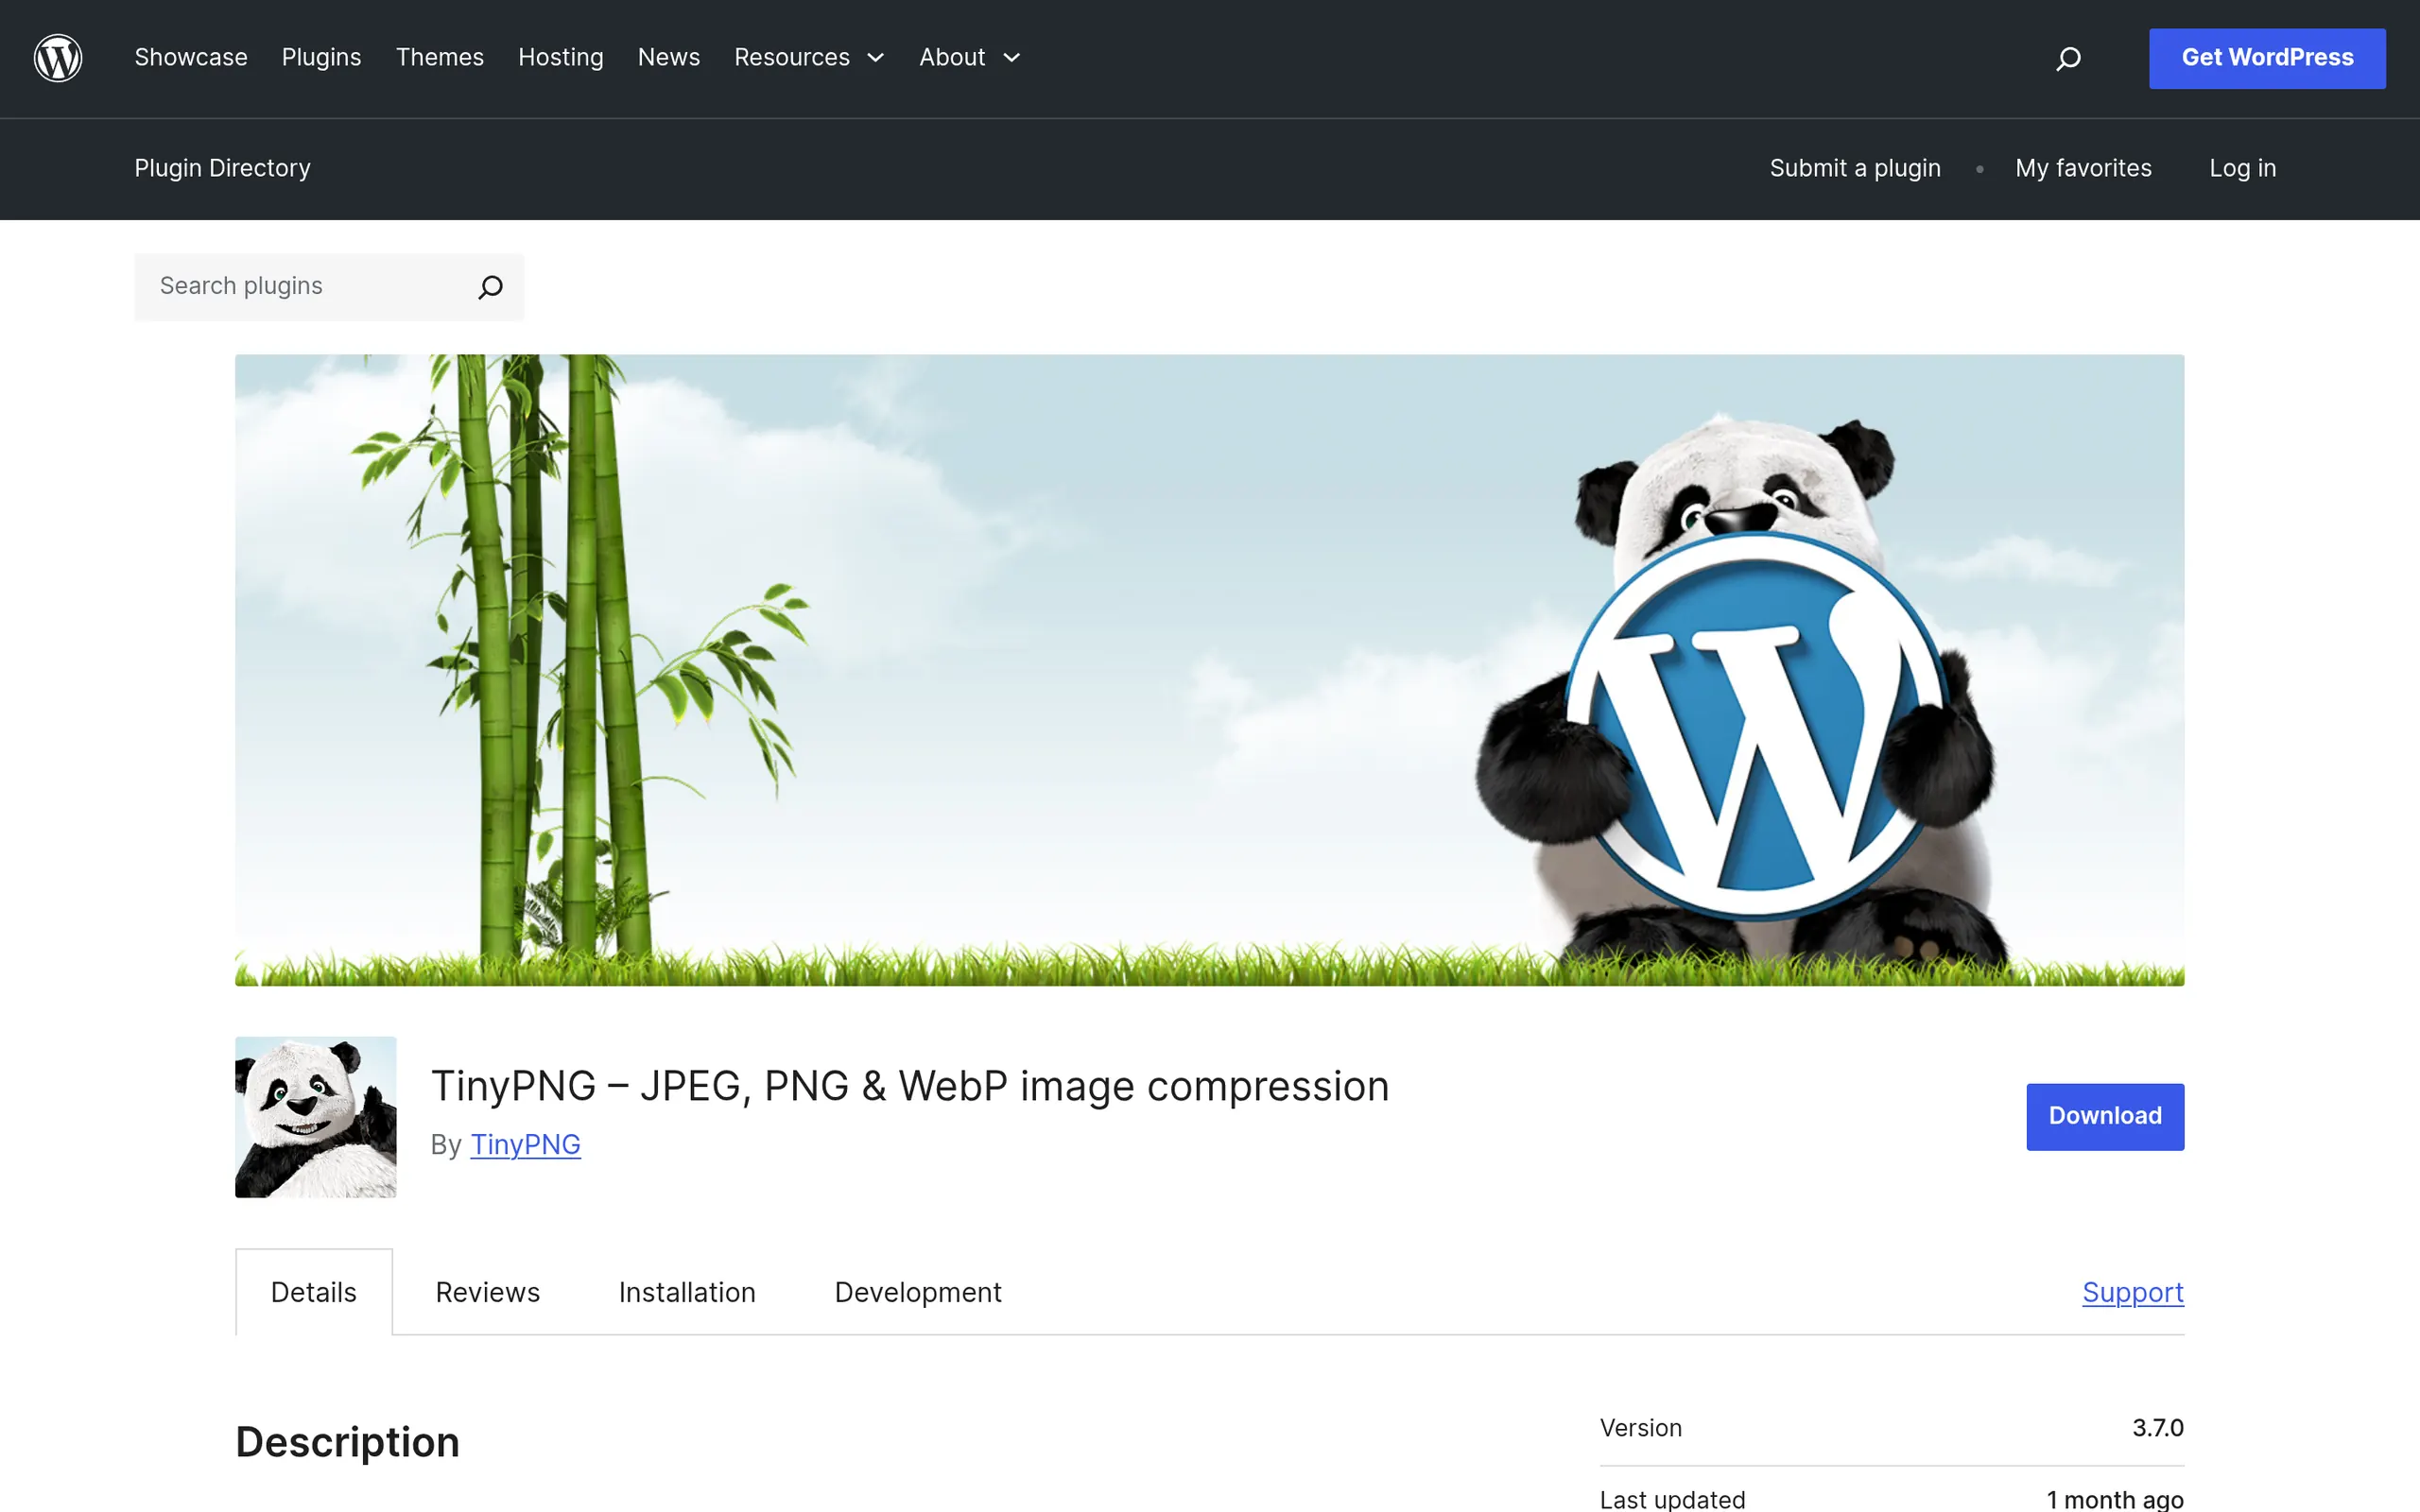Click the blue Download button
Screen dimensions: 2420x1512
pos(2105,1116)
